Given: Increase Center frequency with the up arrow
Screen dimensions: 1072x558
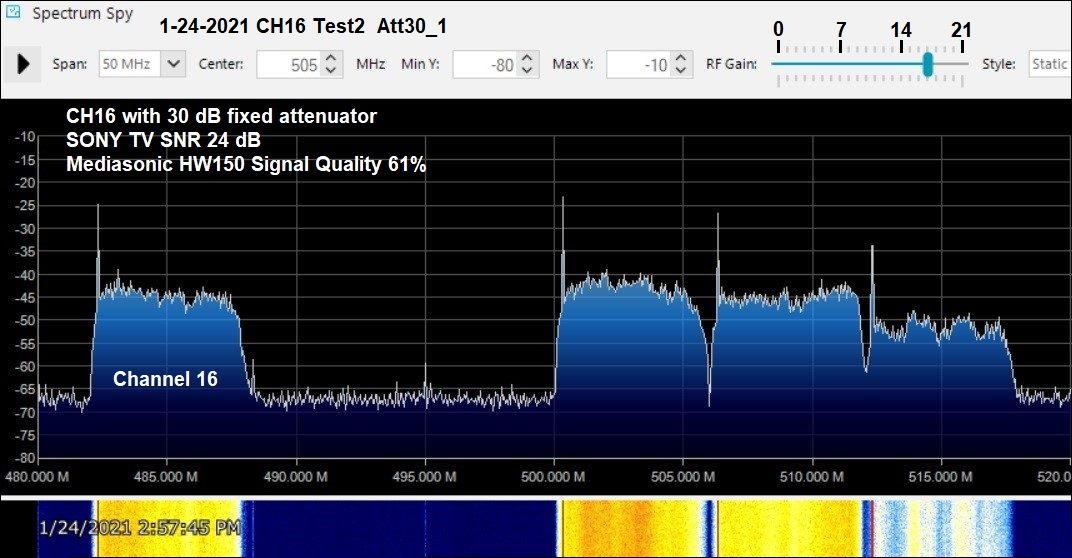Looking at the screenshot, I should [x=333, y=58].
